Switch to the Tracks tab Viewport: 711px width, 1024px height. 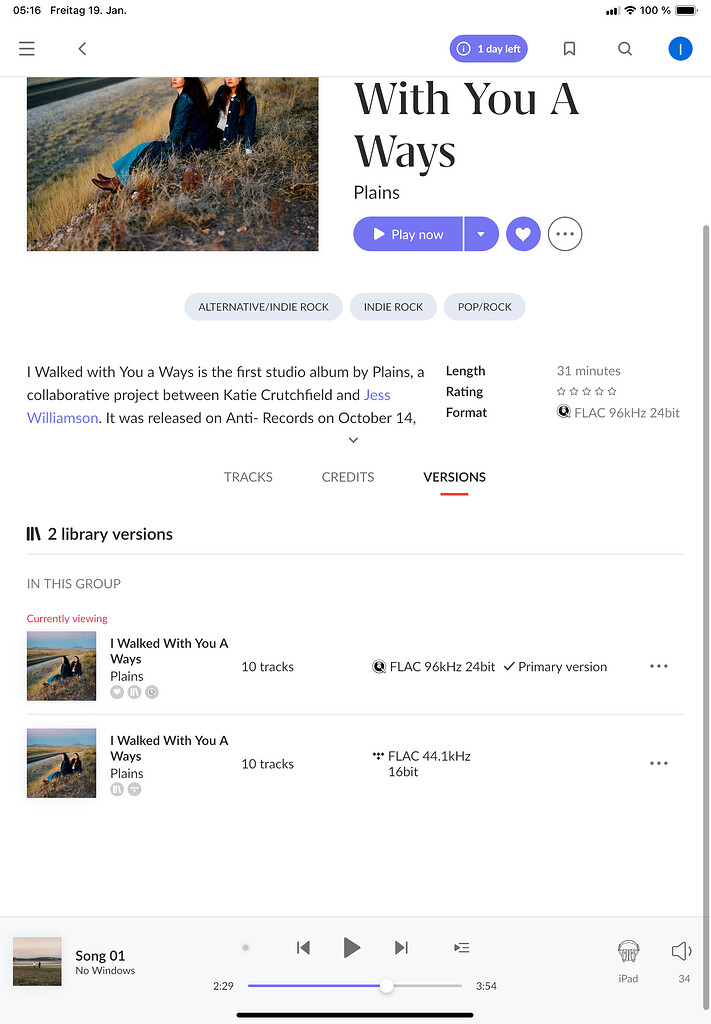[248, 477]
